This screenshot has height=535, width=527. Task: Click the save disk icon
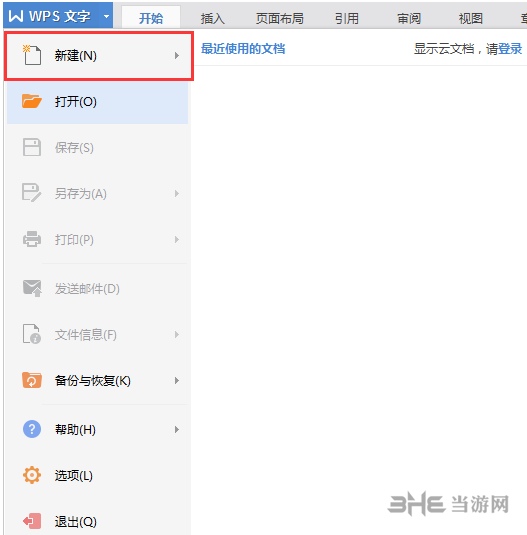tap(32, 147)
